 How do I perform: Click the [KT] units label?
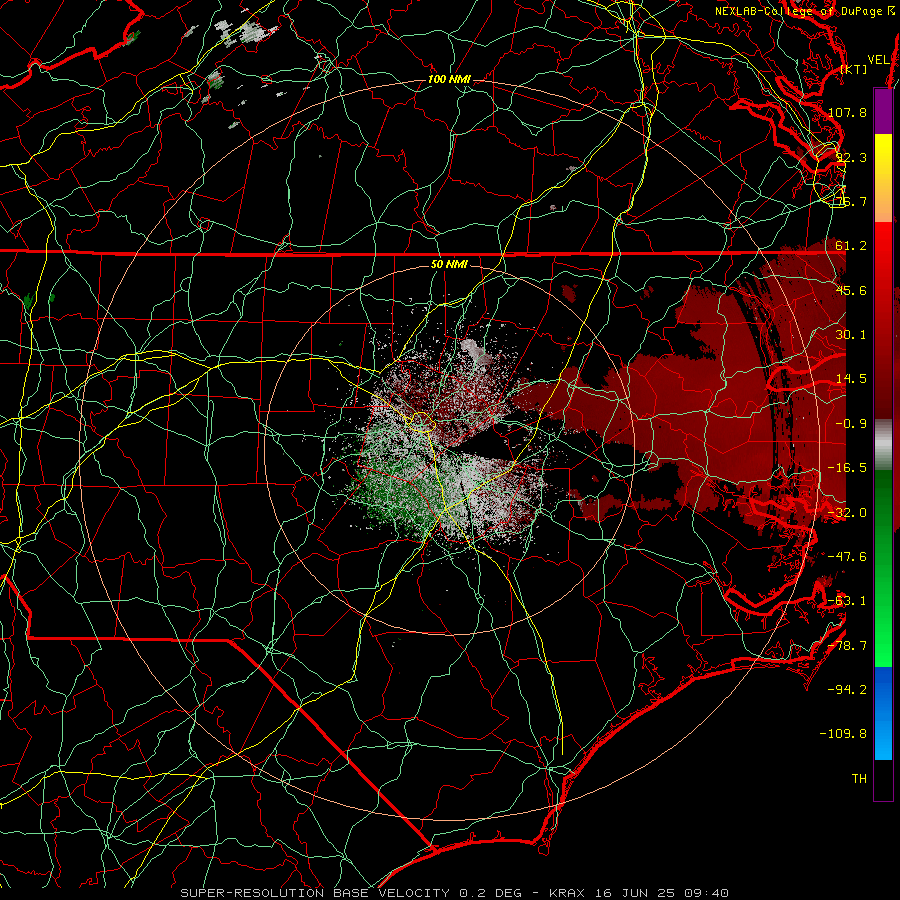853,69
